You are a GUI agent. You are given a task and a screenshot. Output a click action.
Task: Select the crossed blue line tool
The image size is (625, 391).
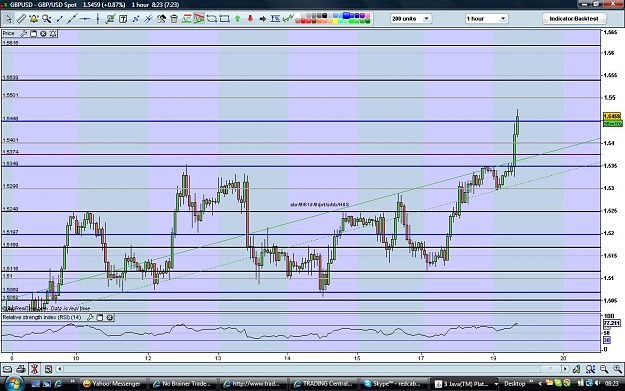click(148, 18)
